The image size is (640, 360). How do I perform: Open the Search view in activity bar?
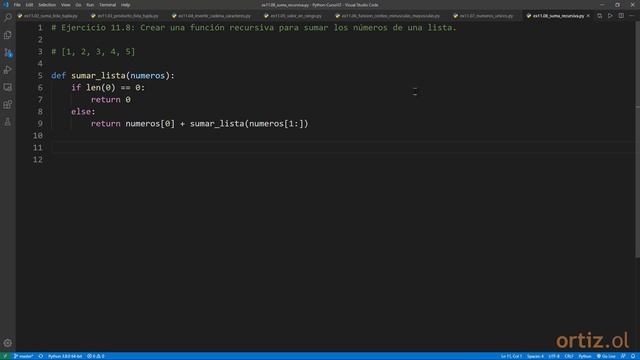[x=8, y=17]
